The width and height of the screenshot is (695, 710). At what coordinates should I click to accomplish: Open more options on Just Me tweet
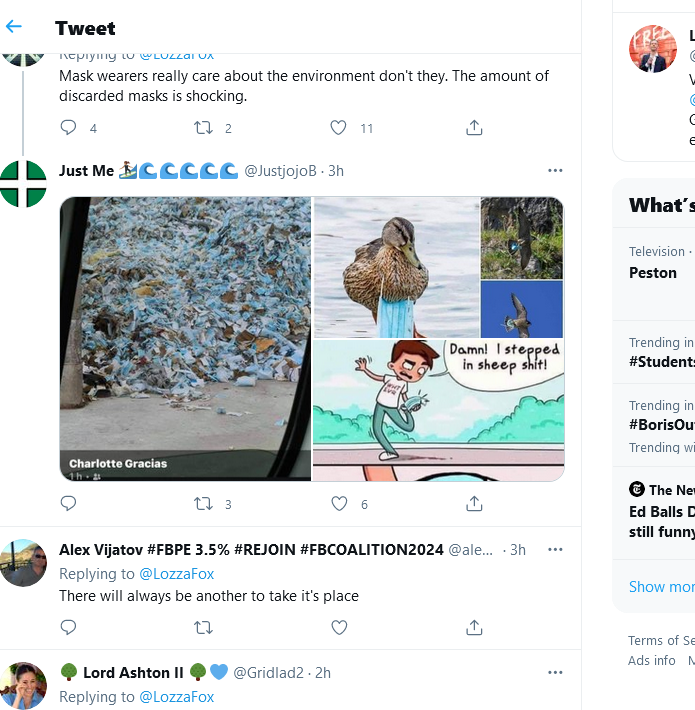coord(555,171)
